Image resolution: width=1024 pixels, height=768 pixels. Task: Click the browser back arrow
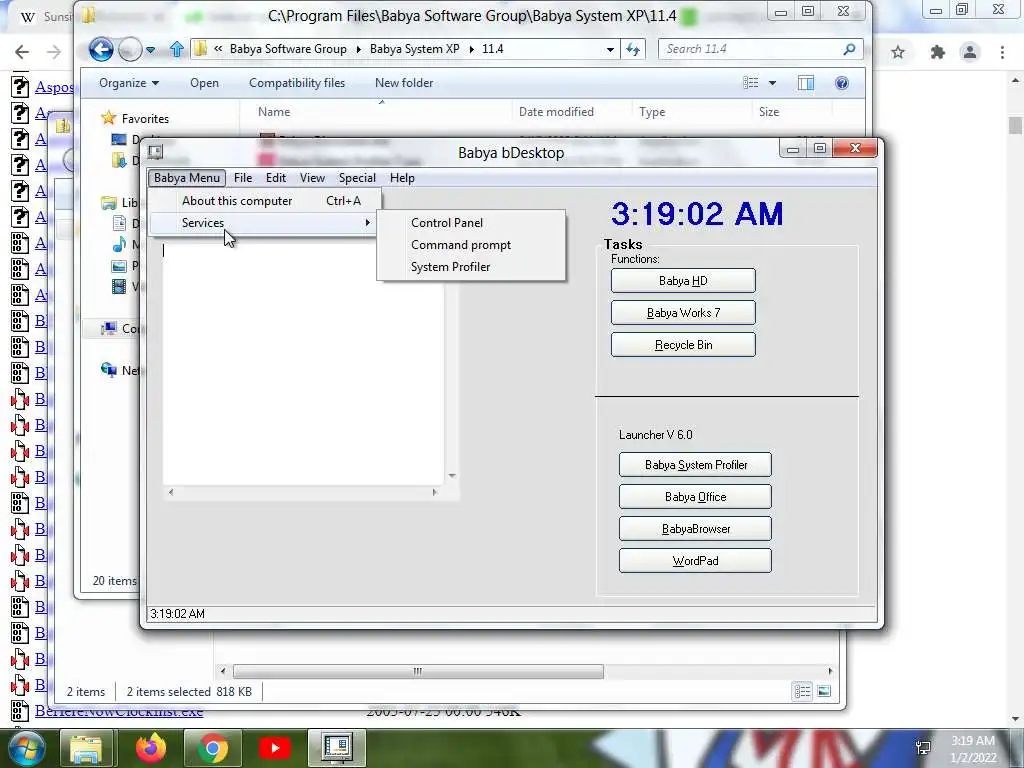pos(22,52)
